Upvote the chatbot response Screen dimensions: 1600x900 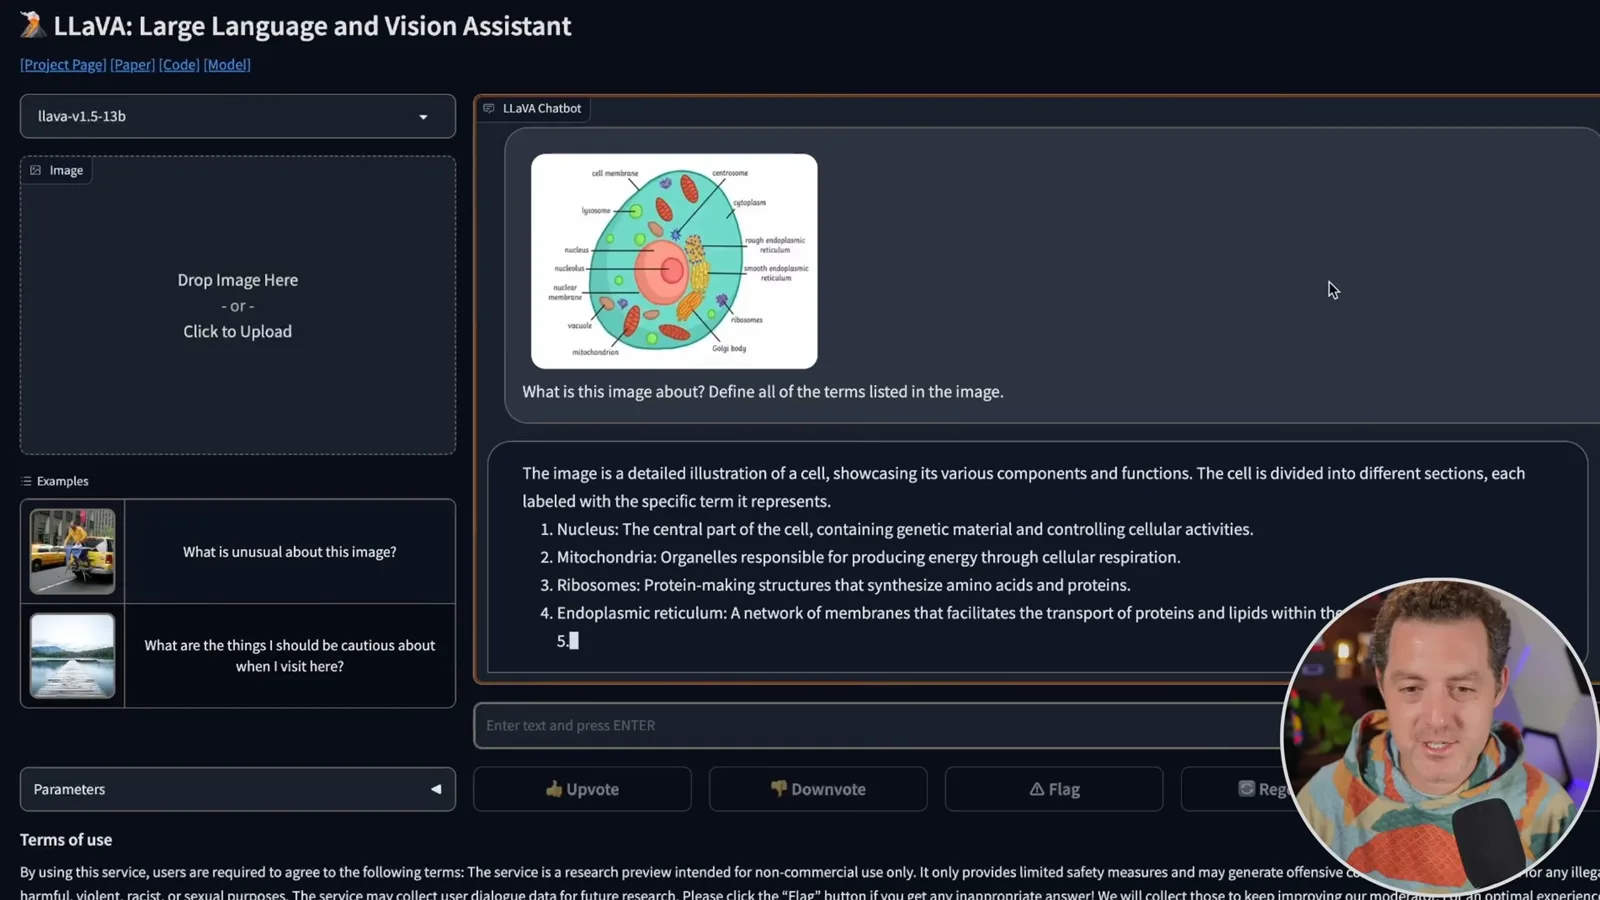(582, 789)
